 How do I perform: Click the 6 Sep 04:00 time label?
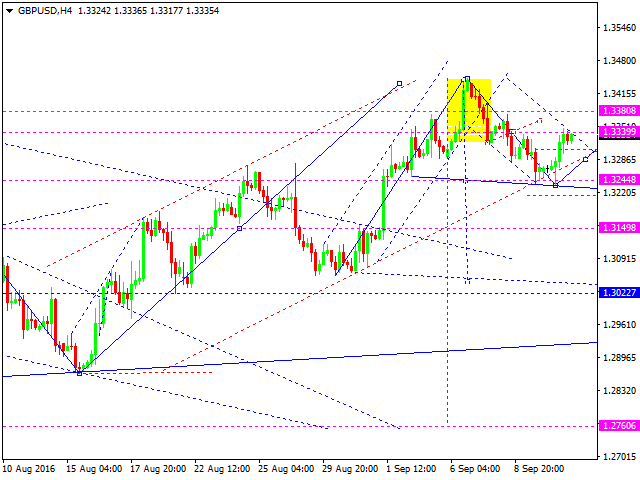click(475, 469)
